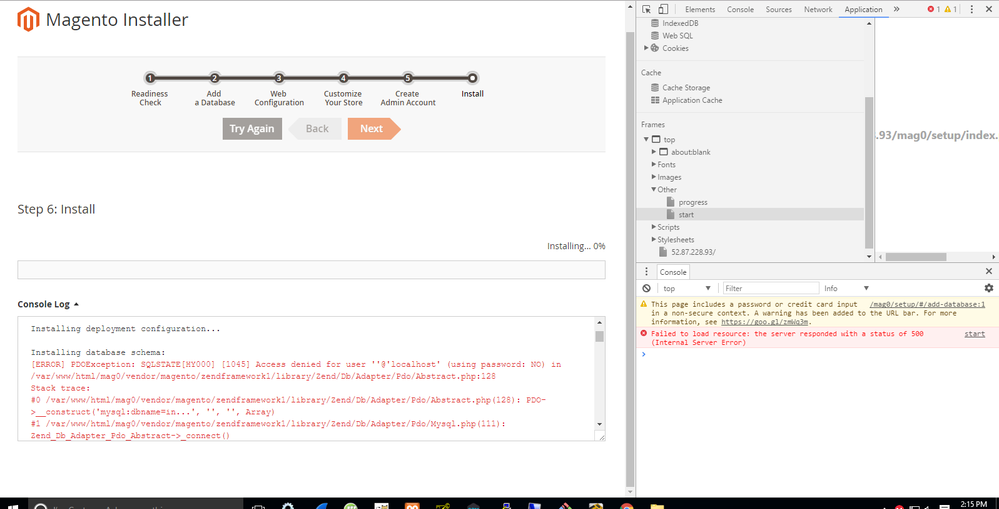Click the 'Installing... 0%' status text
Screen dimensions: 999x509
[x=576, y=246]
